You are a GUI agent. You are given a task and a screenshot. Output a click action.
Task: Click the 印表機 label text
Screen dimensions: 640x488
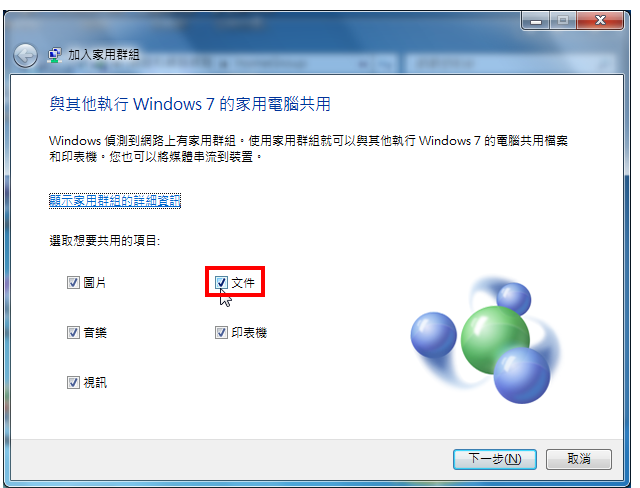coord(249,333)
